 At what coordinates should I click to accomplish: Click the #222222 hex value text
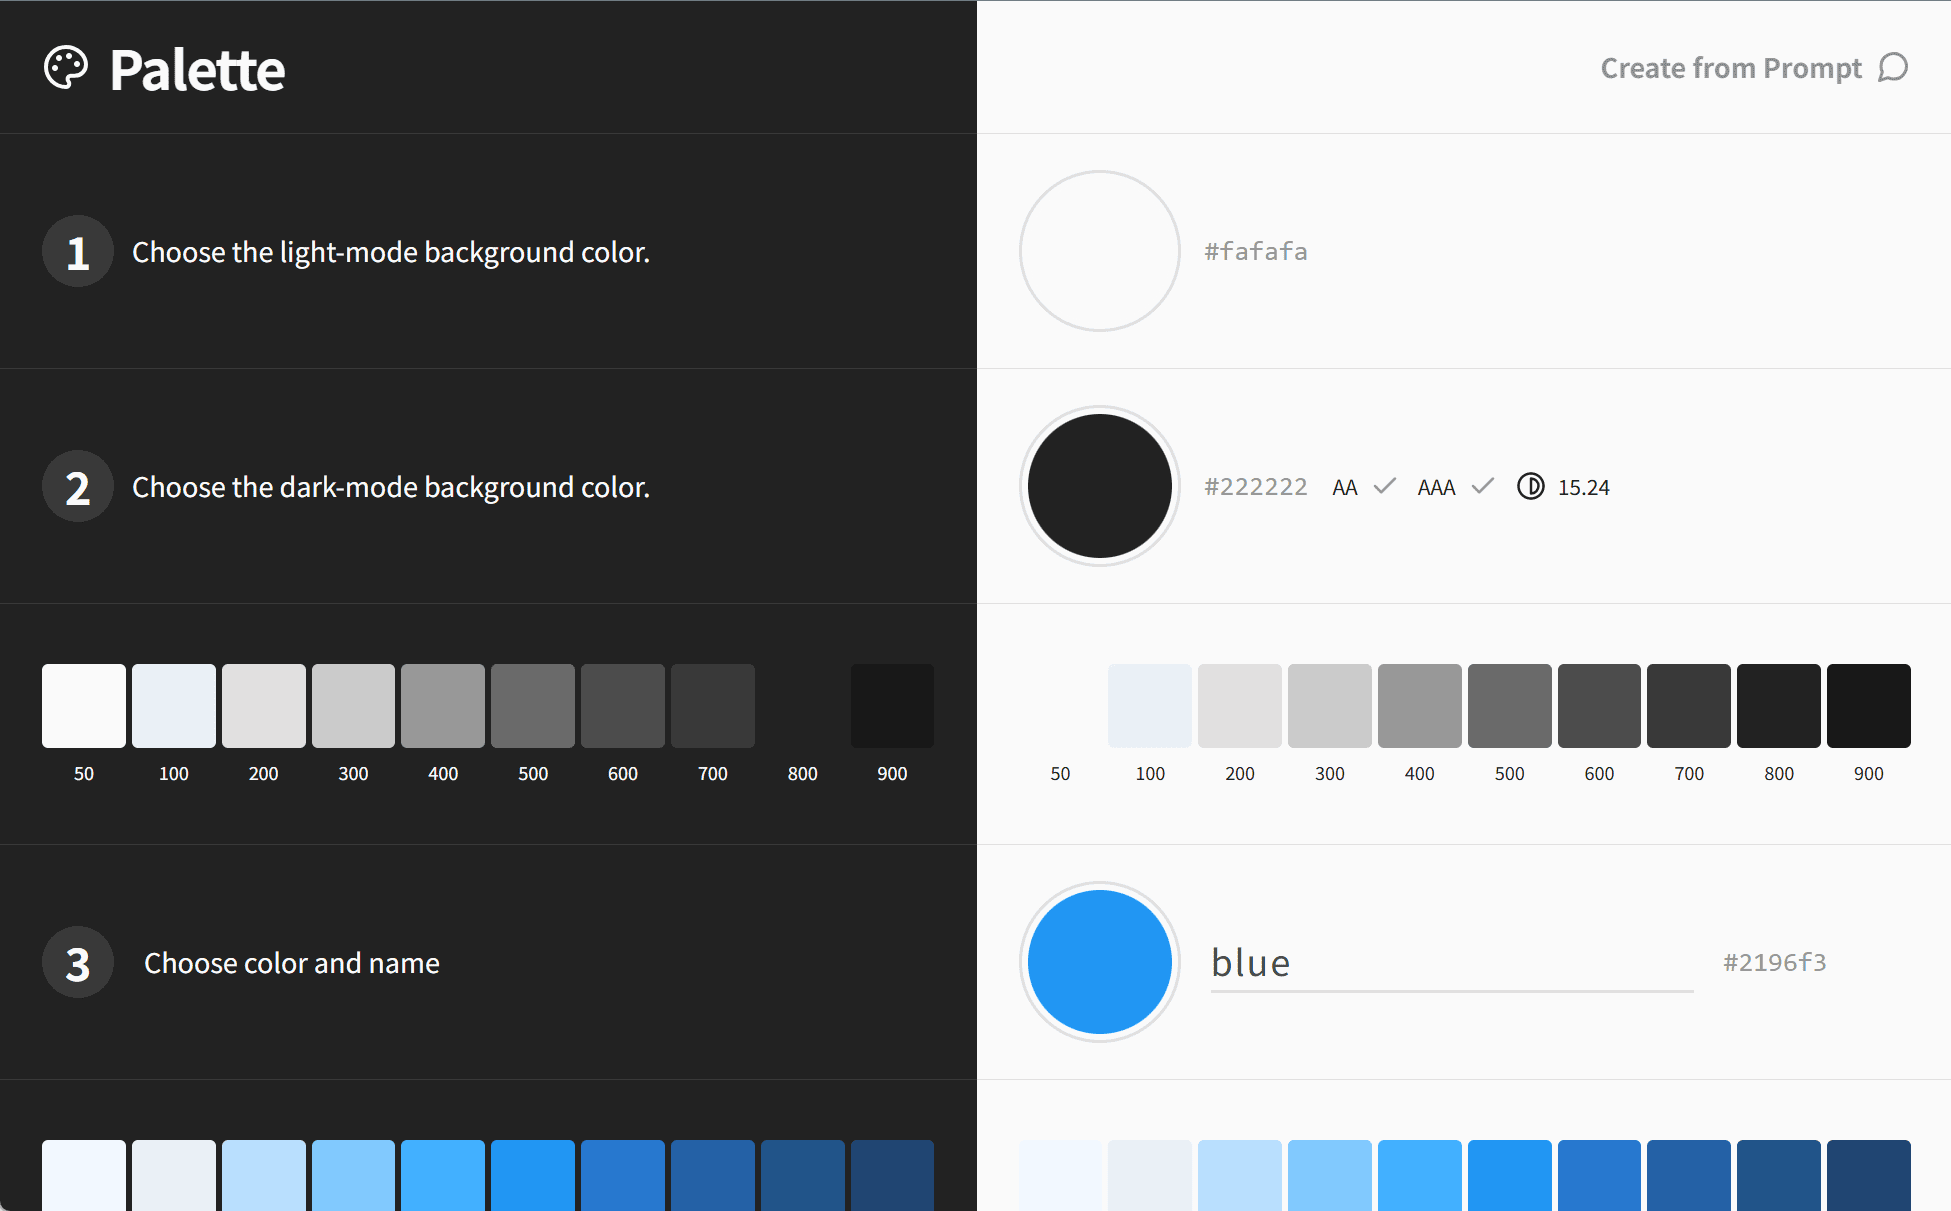click(1255, 486)
